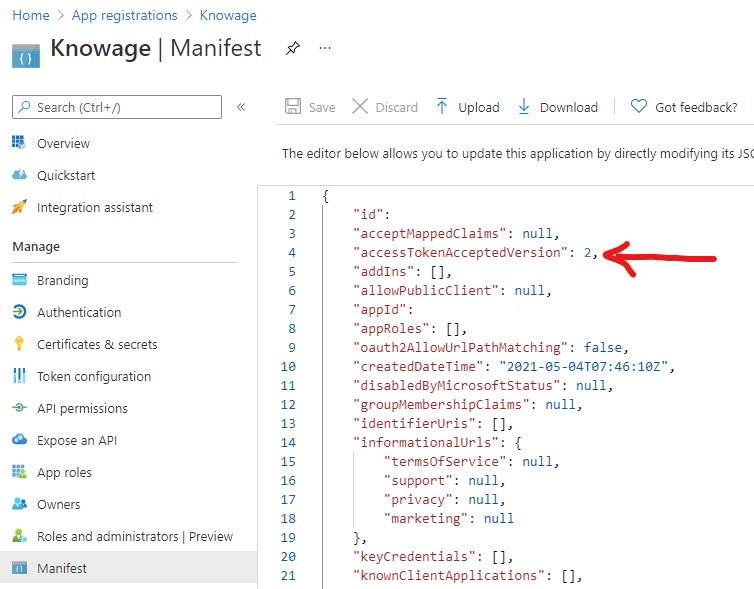Image resolution: width=754 pixels, height=589 pixels.
Task: Click the Download button label
Action: tap(568, 107)
